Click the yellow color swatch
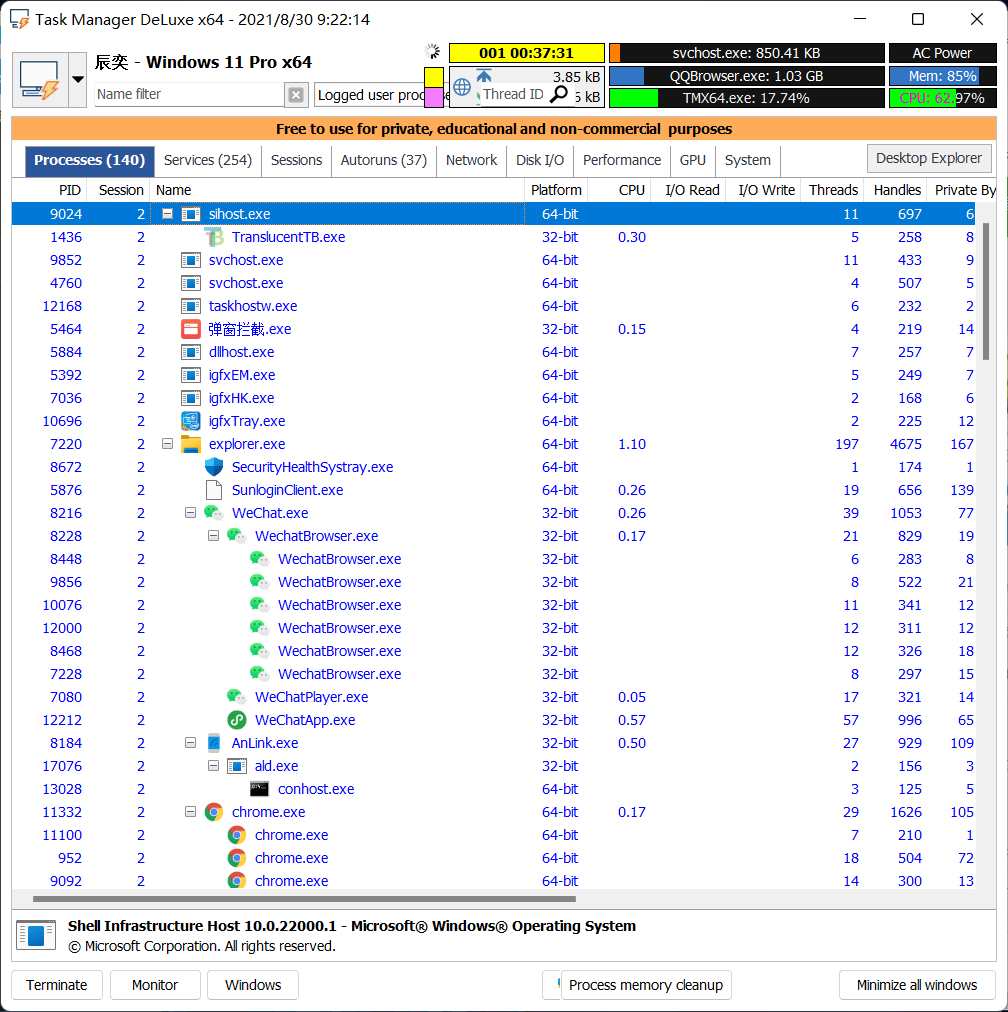 (435, 75)
